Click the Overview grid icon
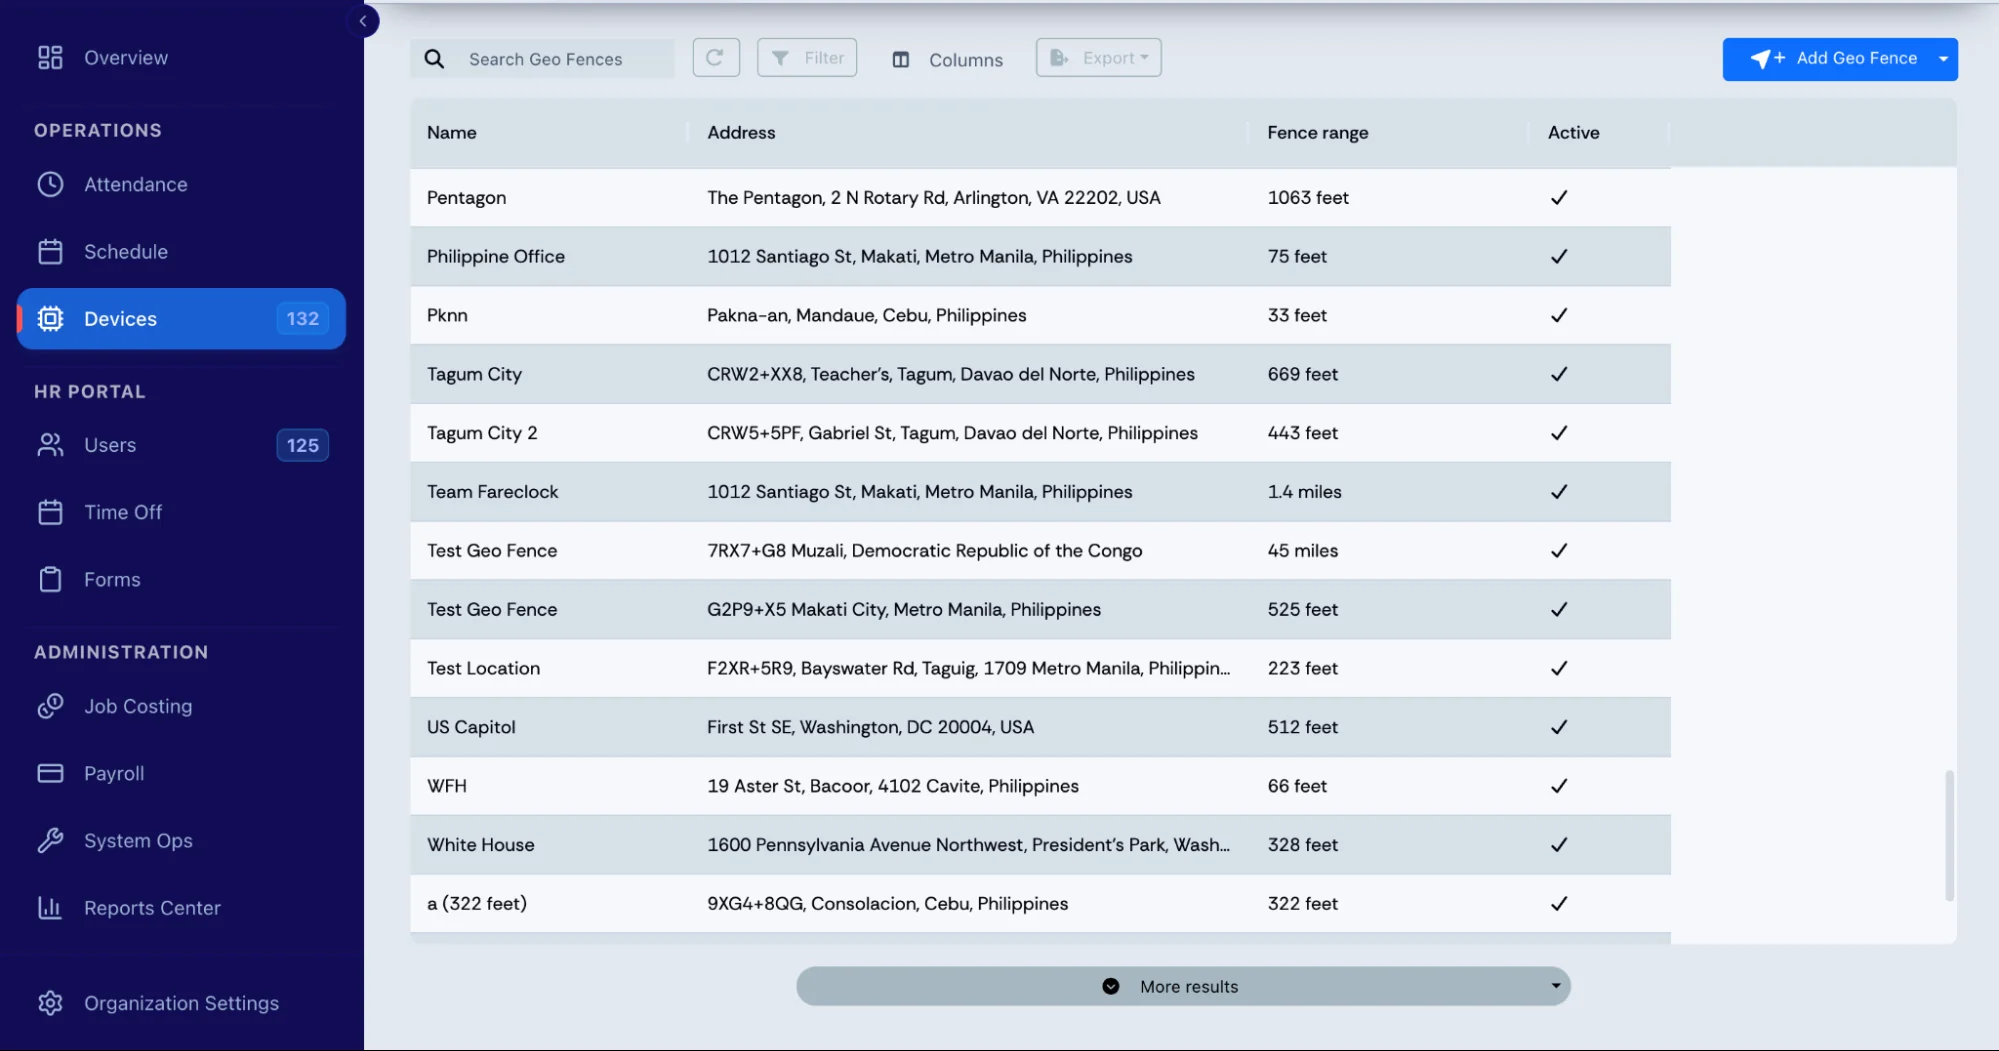Viewport: 1999px width, 1051px height. click(x=50, y=58)
